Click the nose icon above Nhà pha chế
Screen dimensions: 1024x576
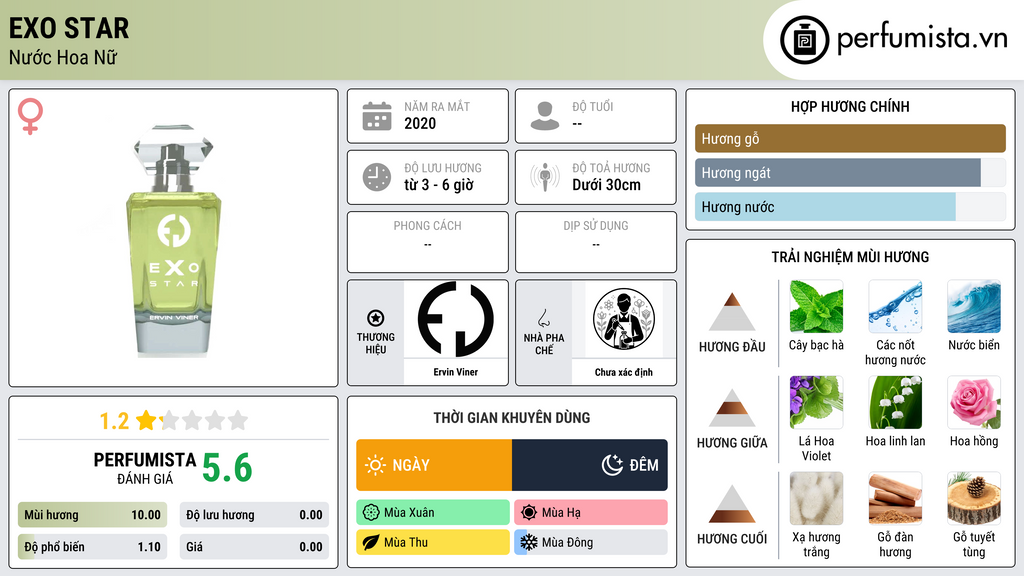543,318
